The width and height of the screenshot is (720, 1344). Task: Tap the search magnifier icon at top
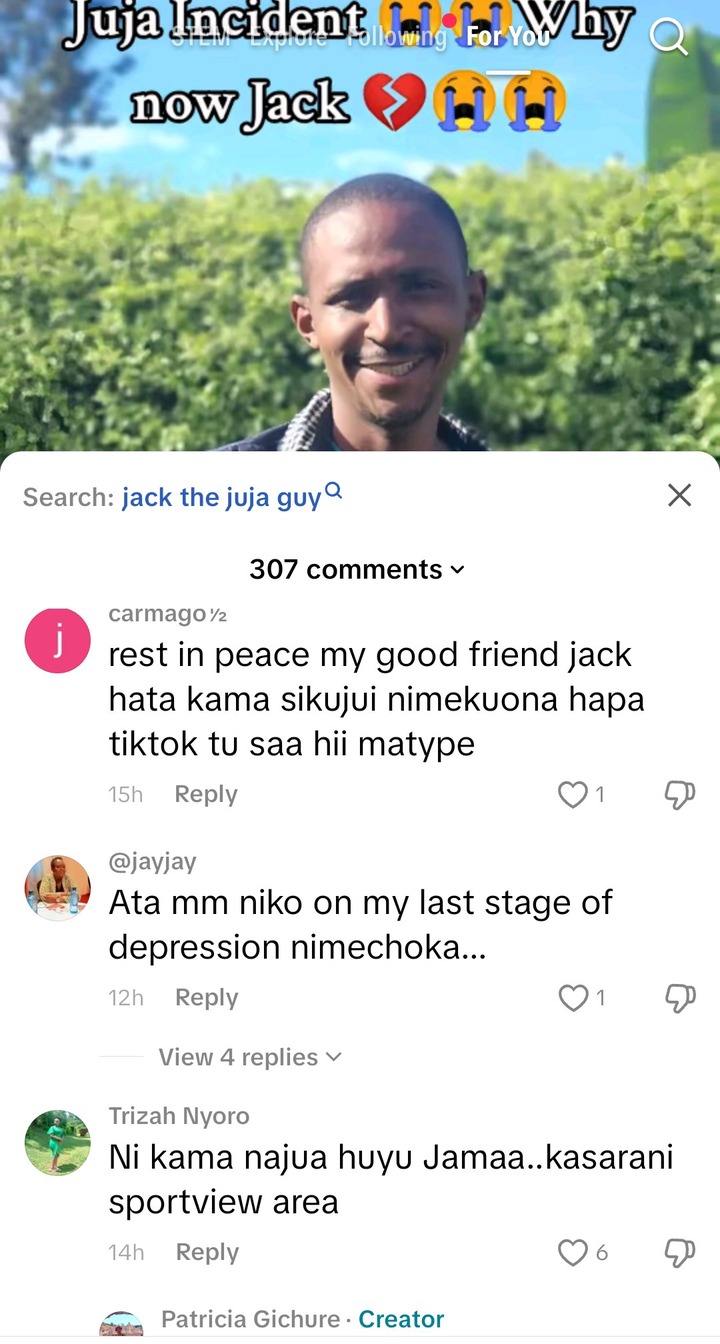pyautogui.click(x=668, y=37)
